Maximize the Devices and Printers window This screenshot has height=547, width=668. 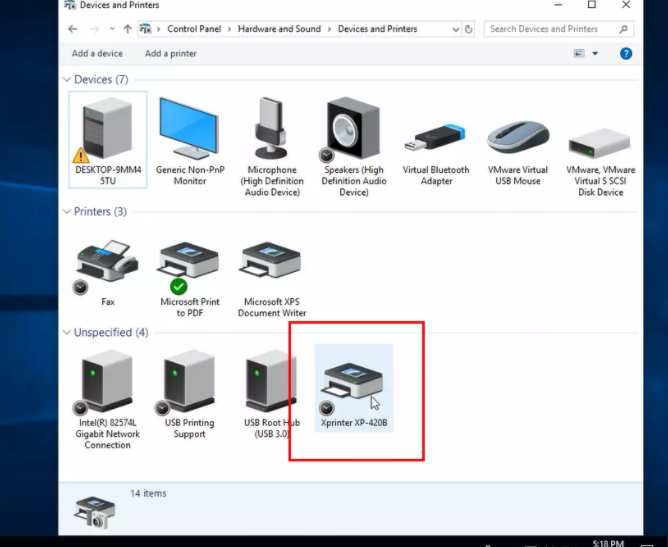tap(592, 5)
